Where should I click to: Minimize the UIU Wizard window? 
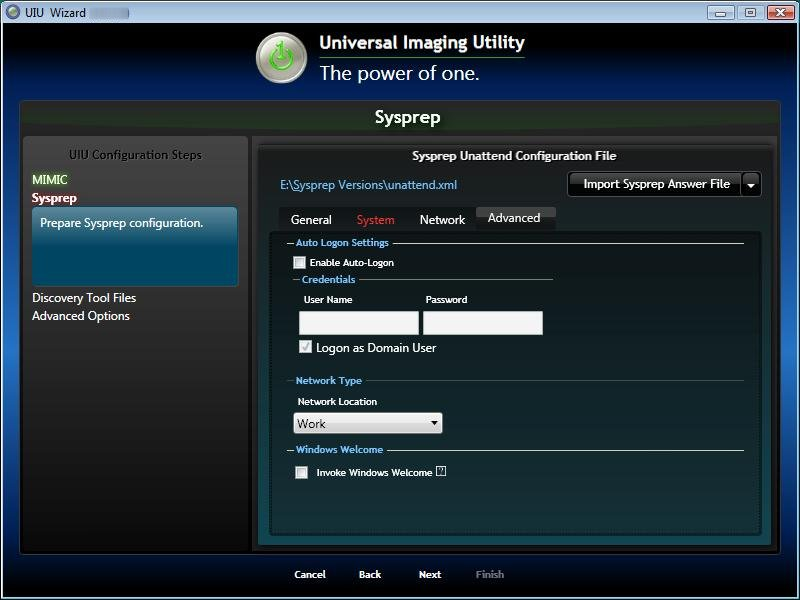(x=720, y=12)
